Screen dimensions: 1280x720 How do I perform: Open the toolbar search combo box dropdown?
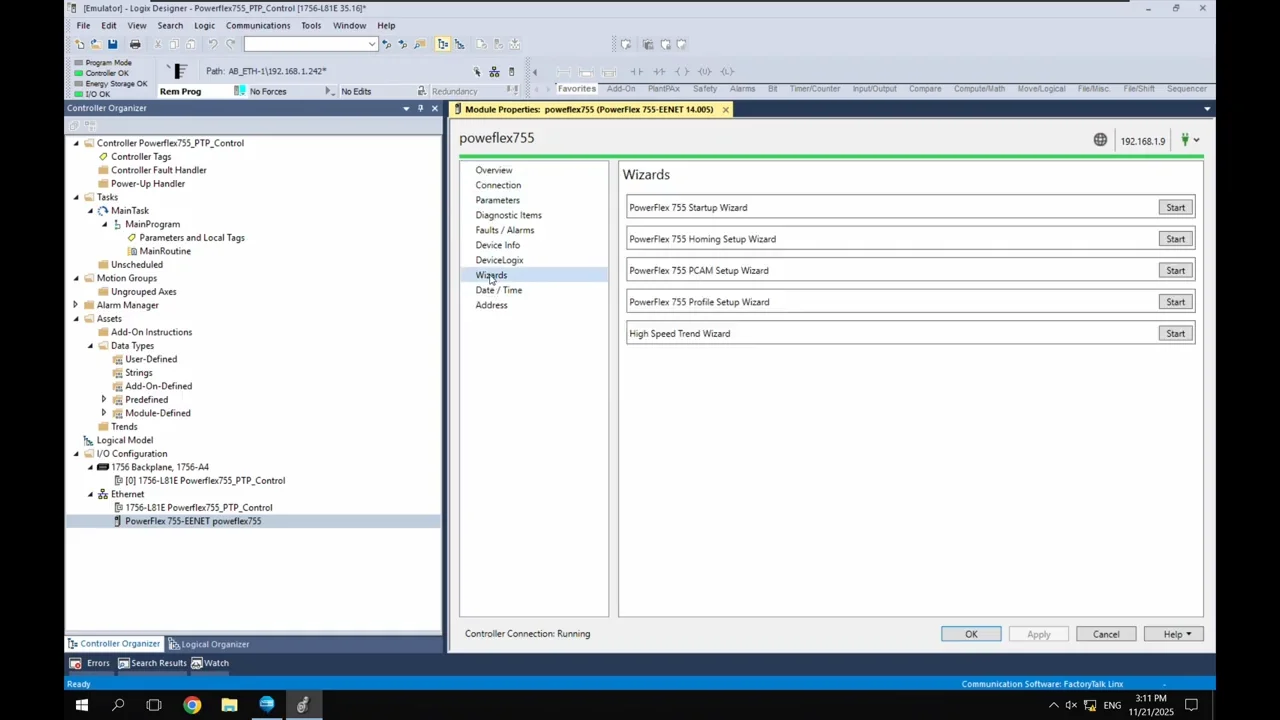(372, 44)
